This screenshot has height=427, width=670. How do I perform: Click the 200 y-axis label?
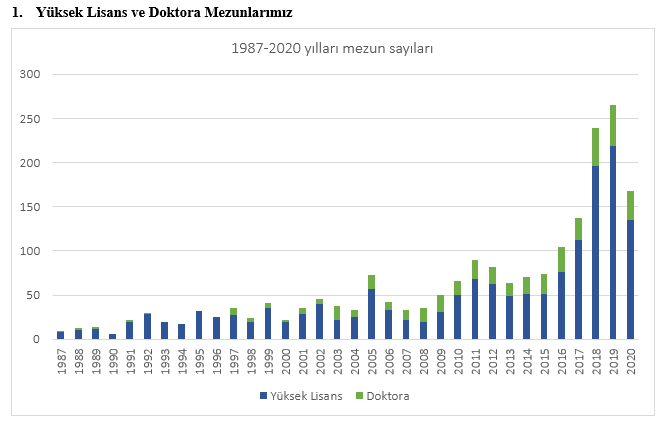click(30, 162)
